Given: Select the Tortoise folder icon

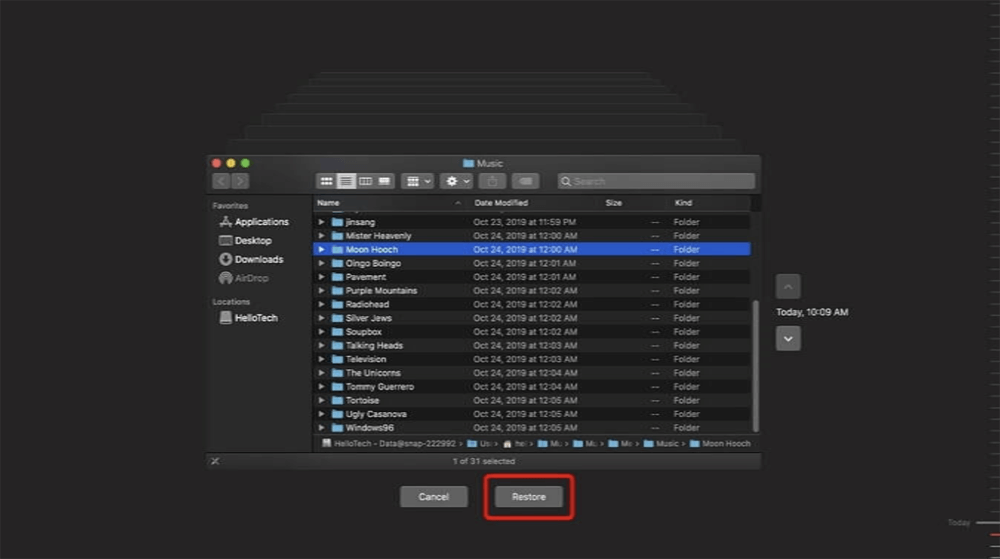Looking at the screenshot, I should 337,400.
